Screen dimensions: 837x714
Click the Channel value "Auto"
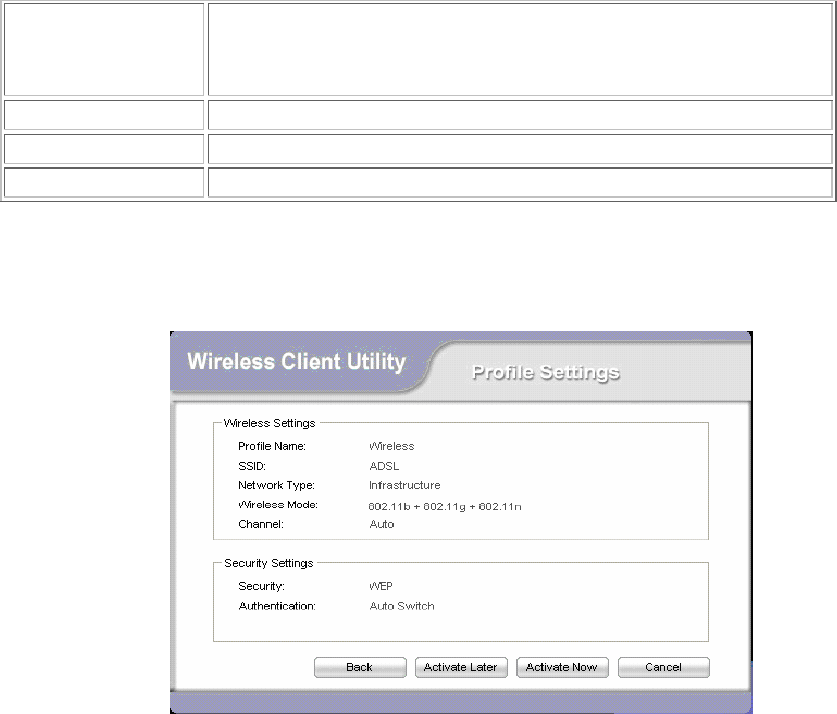tap(382, 524)
